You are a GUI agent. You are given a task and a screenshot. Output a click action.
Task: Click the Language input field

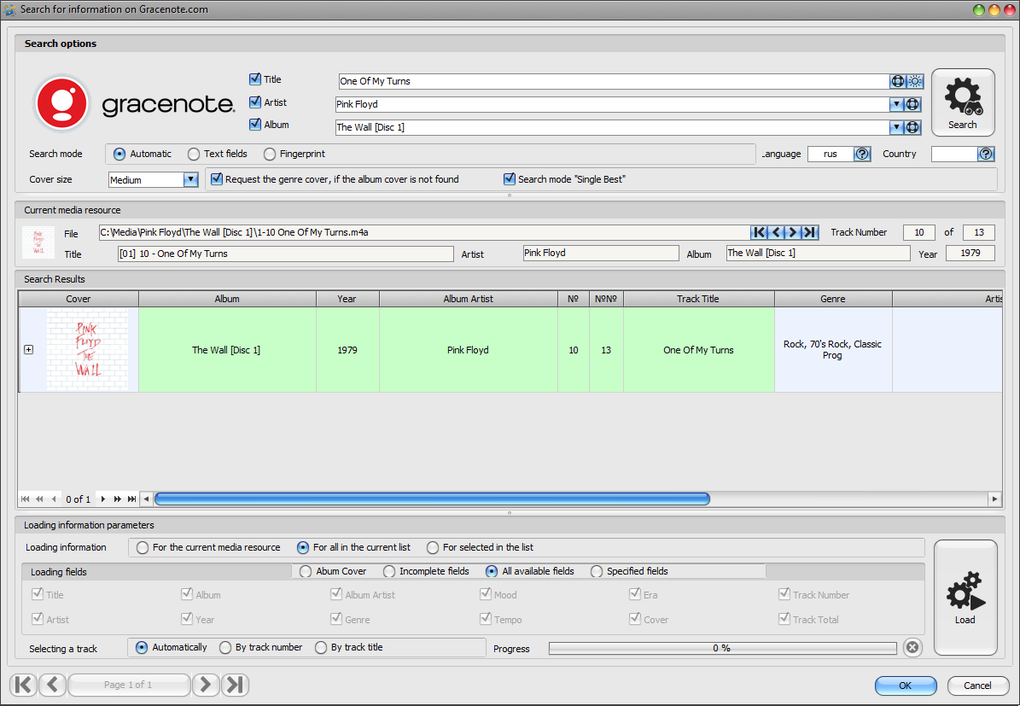(x=830, y=154)
